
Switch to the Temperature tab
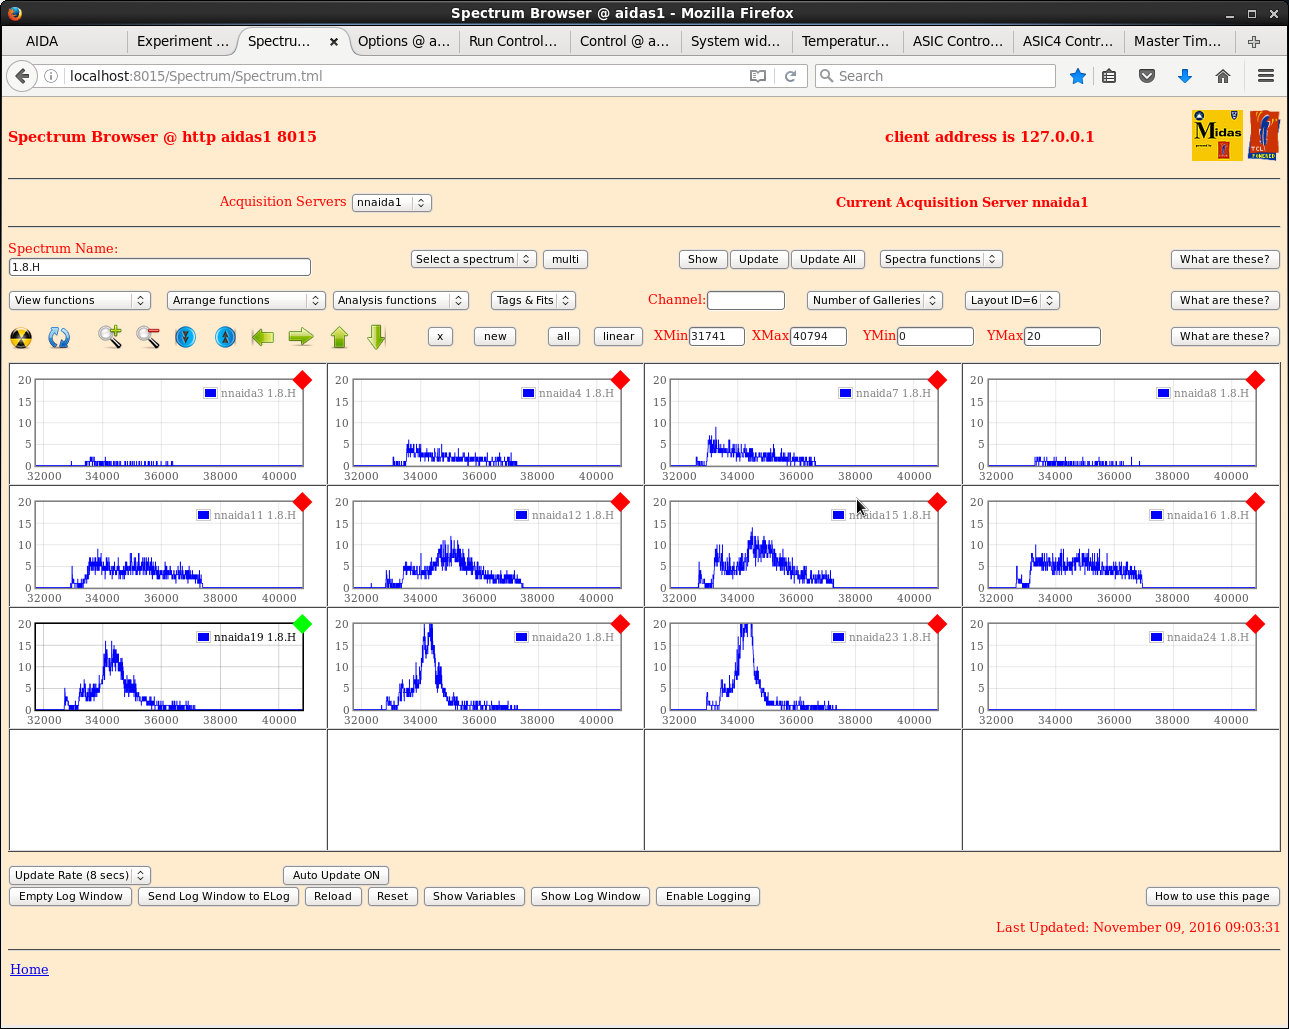845,41
